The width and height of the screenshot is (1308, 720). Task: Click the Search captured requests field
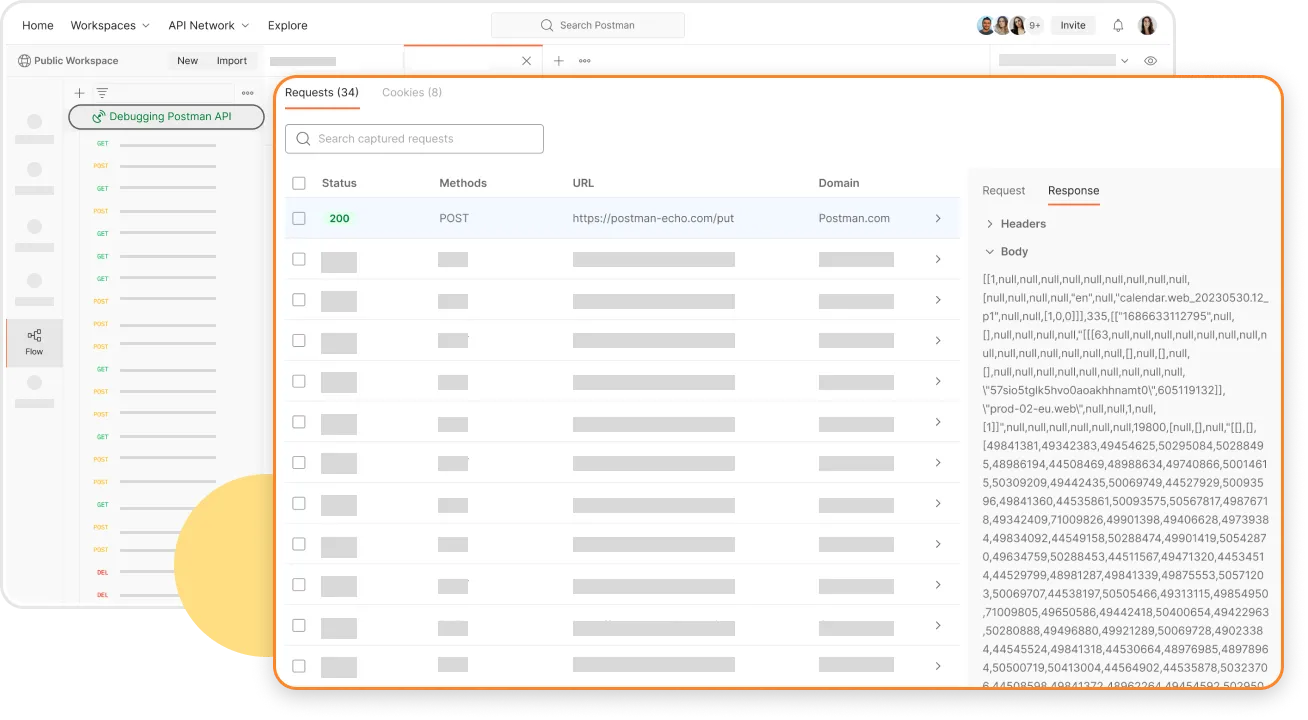point(414,139)
